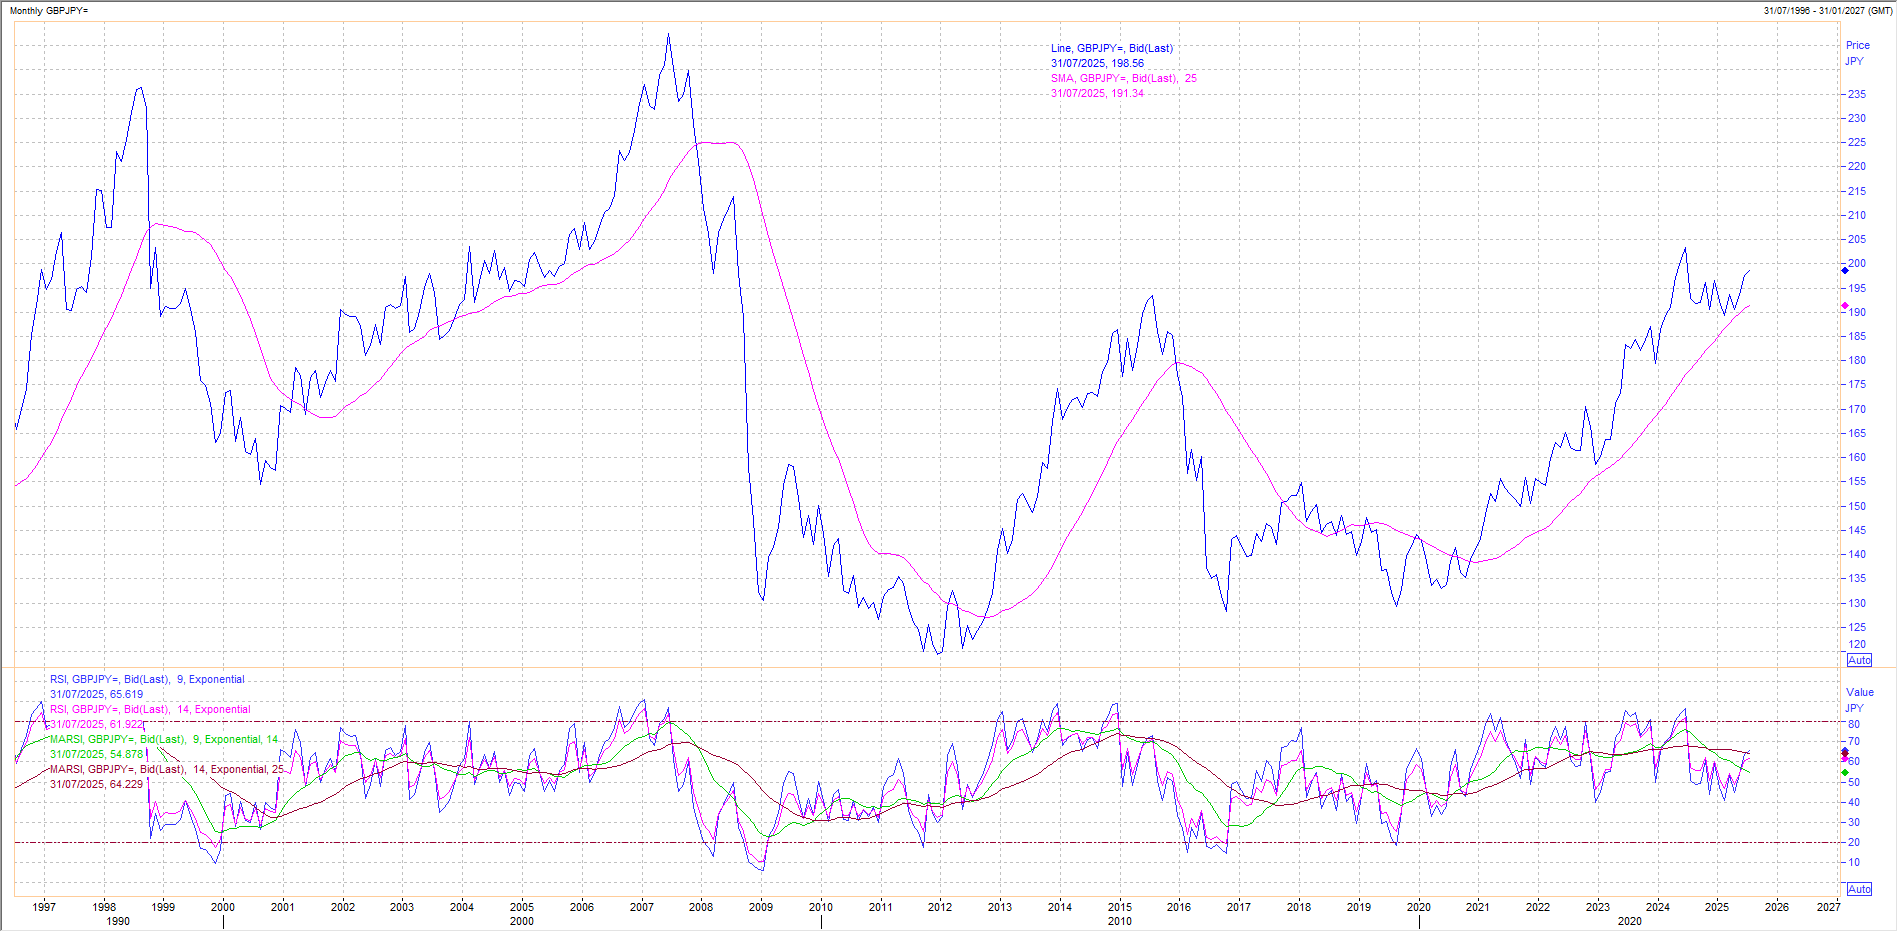
Task: Toggle Auto scaling on the price axis
Action: (x=1859, y=660)
